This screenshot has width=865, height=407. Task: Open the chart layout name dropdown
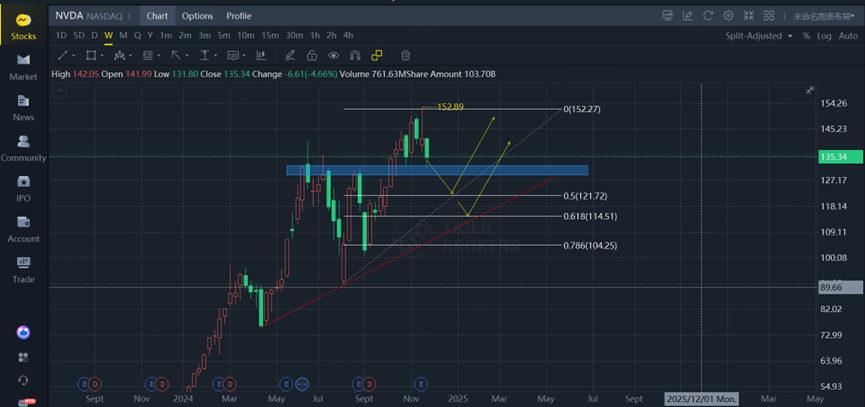click(826, 16)
